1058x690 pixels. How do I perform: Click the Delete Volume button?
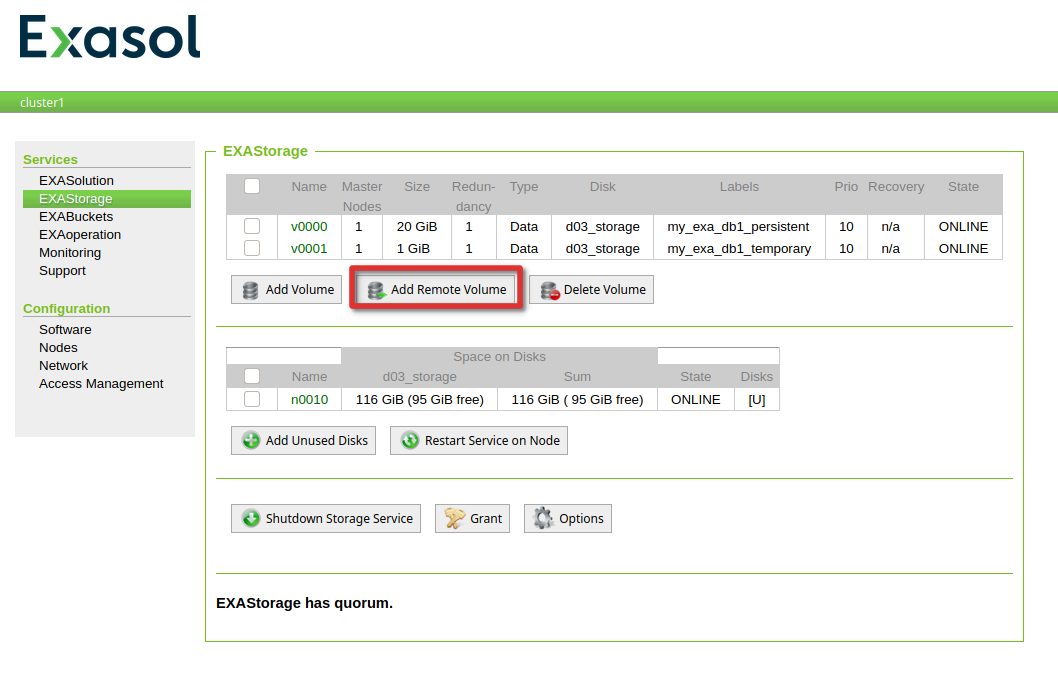591,289
